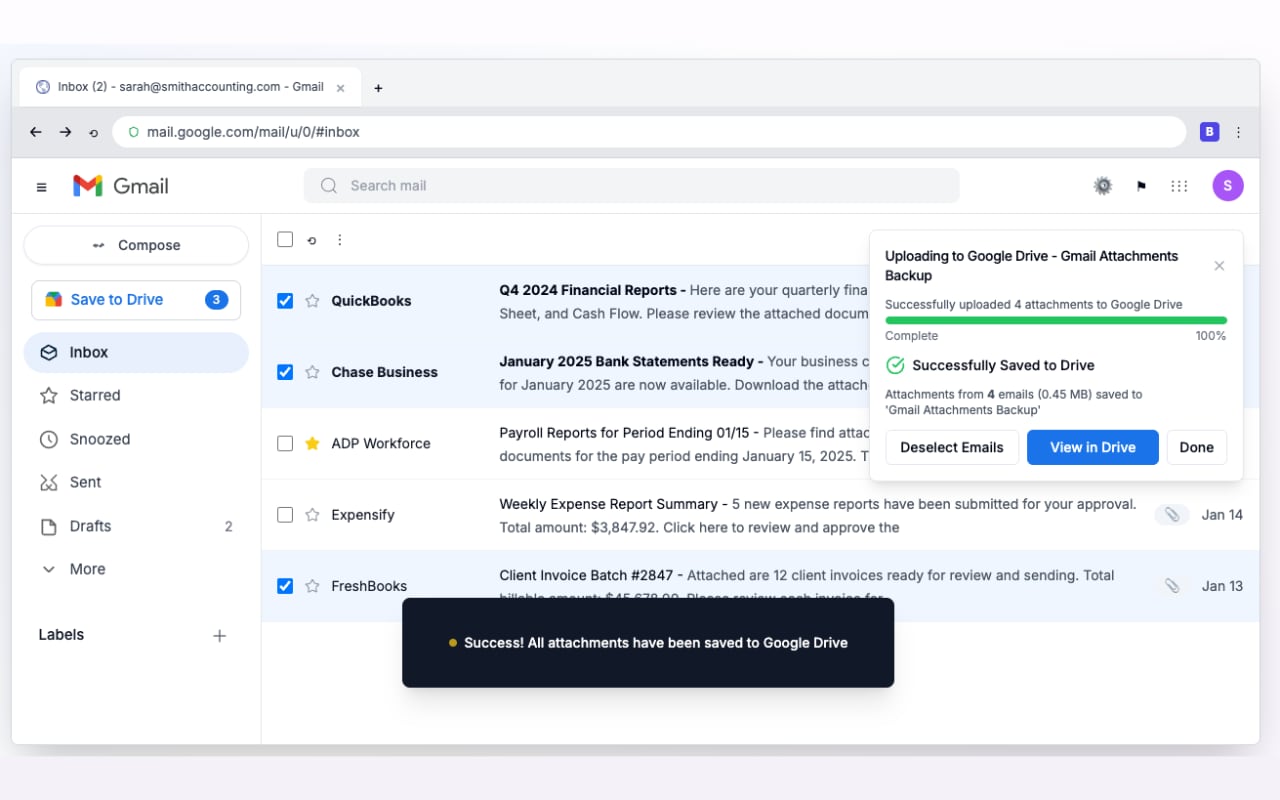Viewport: 1280px width, 800px height.
Task: Click the green upload progress bar
Action: [x=1055, y=319]
